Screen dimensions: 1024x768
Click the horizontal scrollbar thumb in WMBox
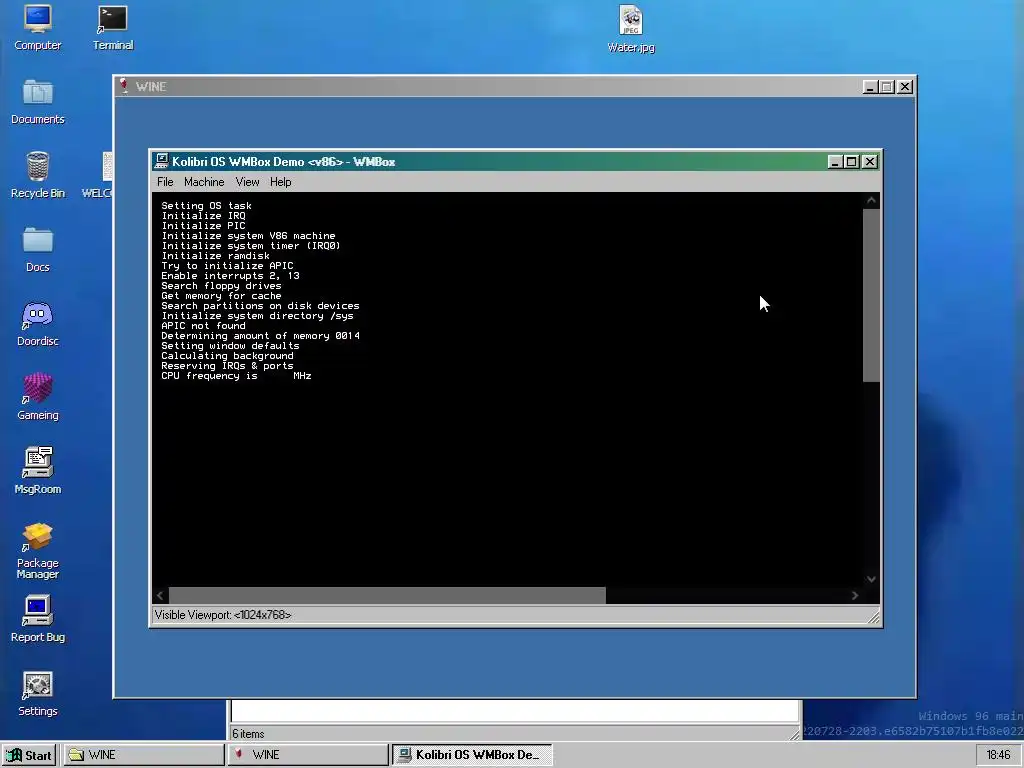click(x=387, y=596)
